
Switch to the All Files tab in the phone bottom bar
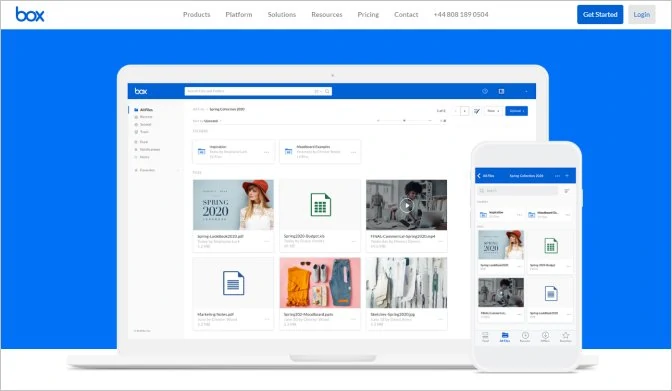[505, 337]
